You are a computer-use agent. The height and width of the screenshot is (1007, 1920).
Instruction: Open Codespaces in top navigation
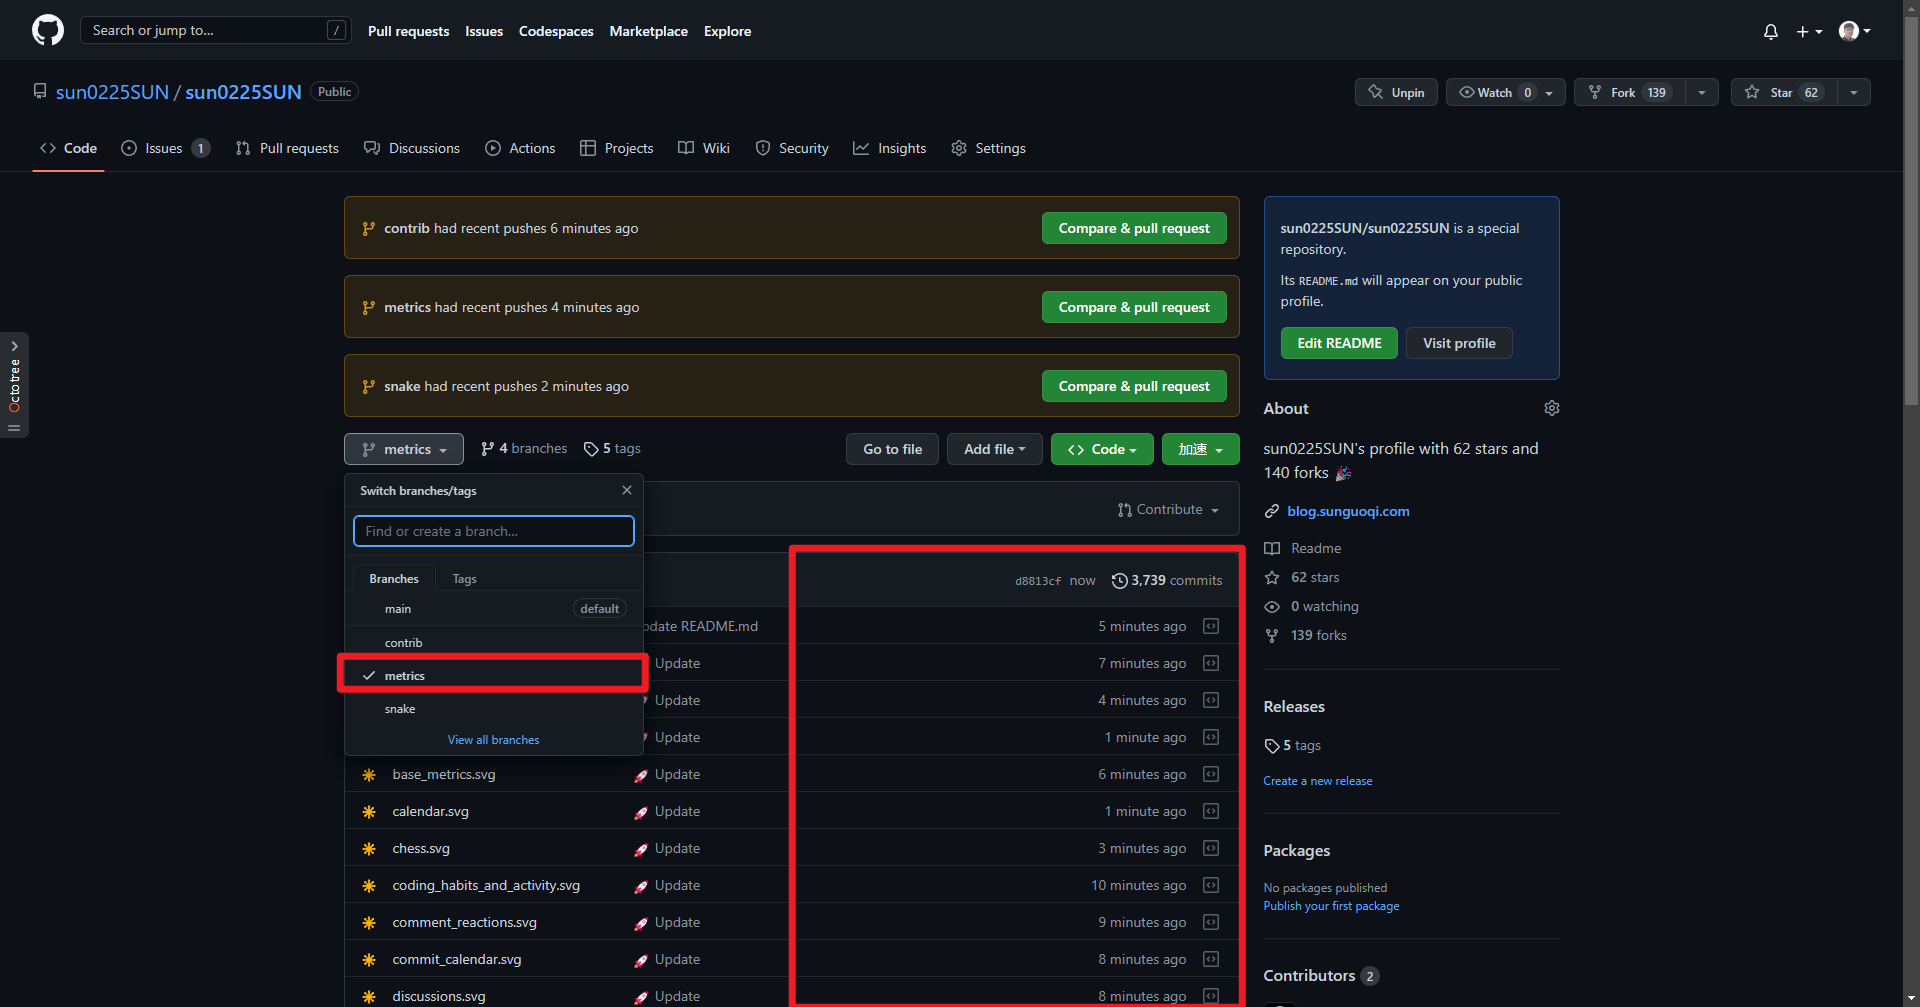tap(556, 31)
